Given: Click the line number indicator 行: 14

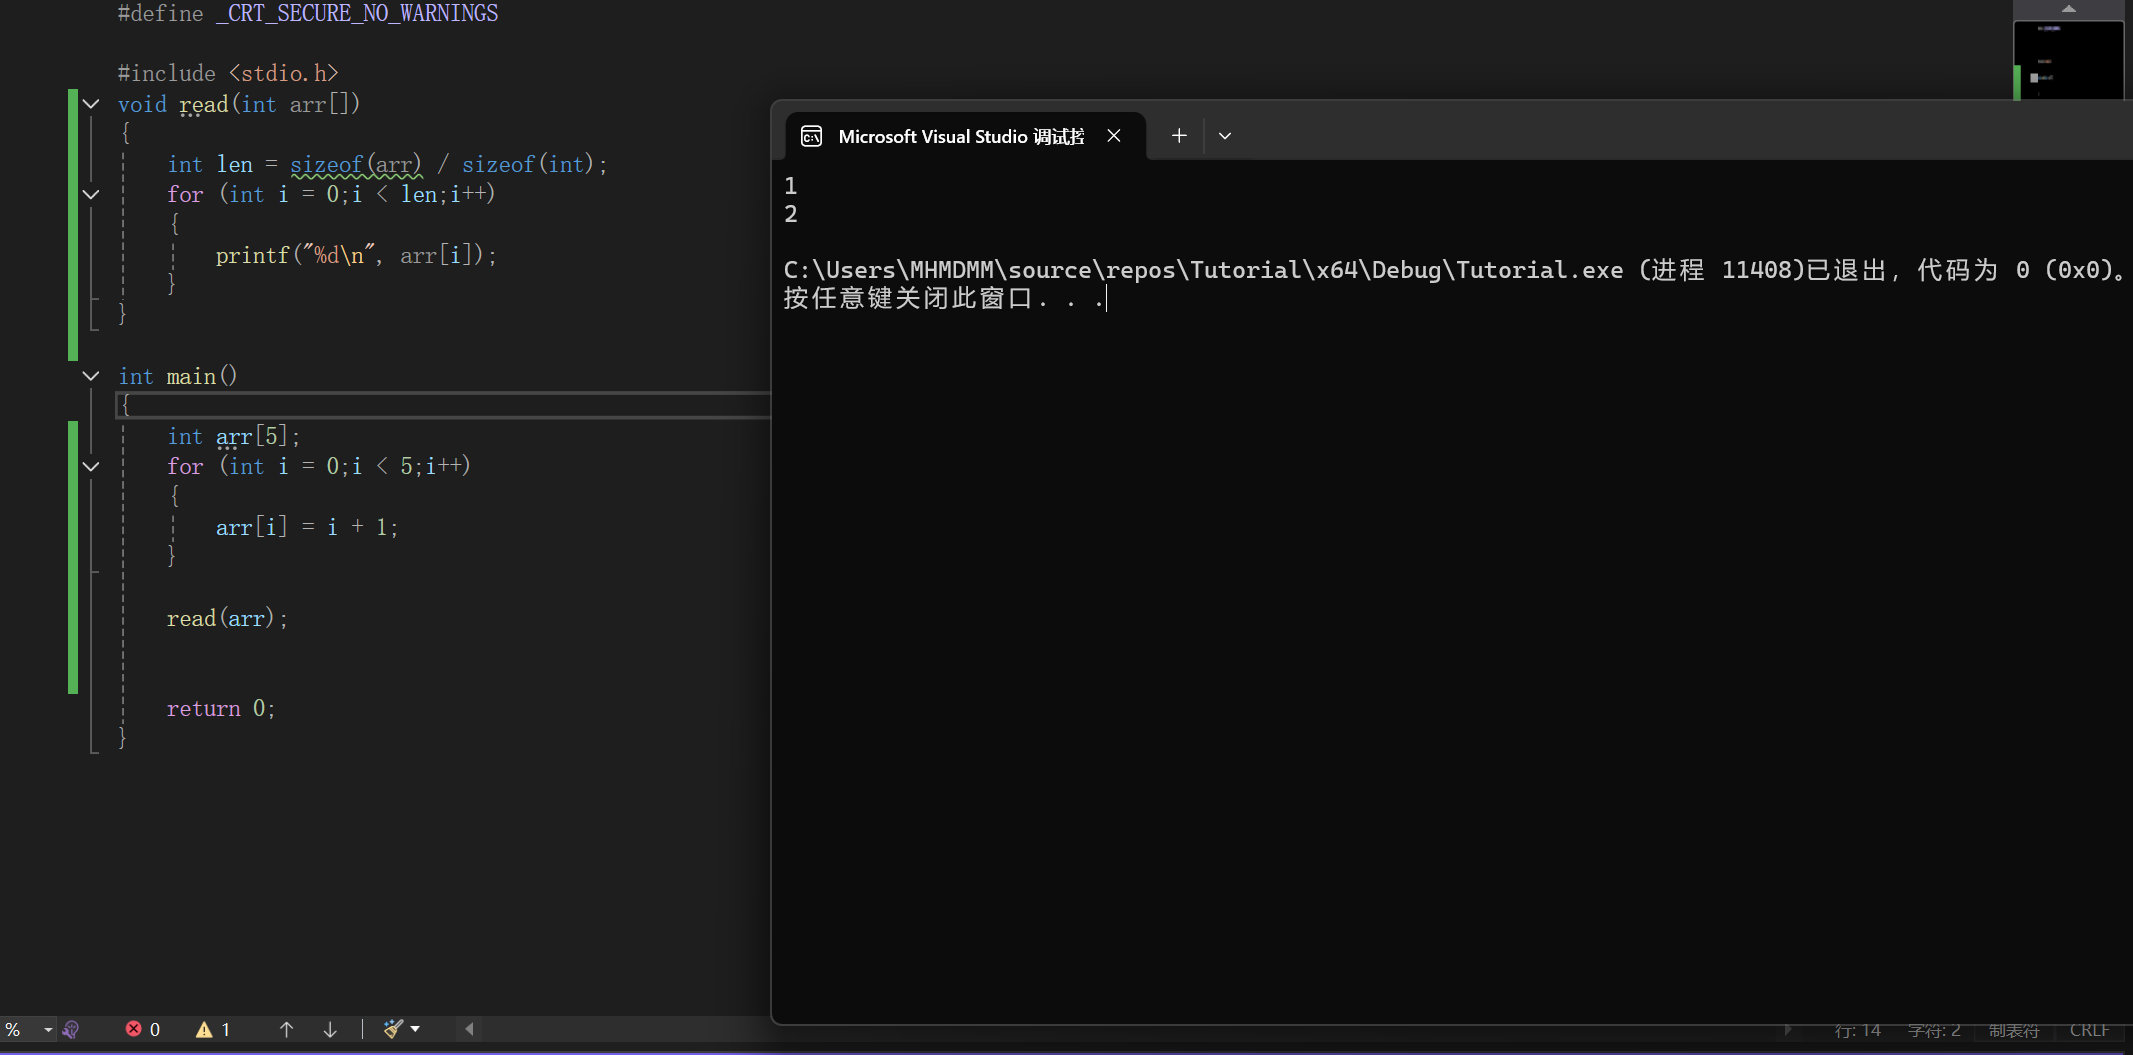Looking at the screenshot, I should 1858,1030.
